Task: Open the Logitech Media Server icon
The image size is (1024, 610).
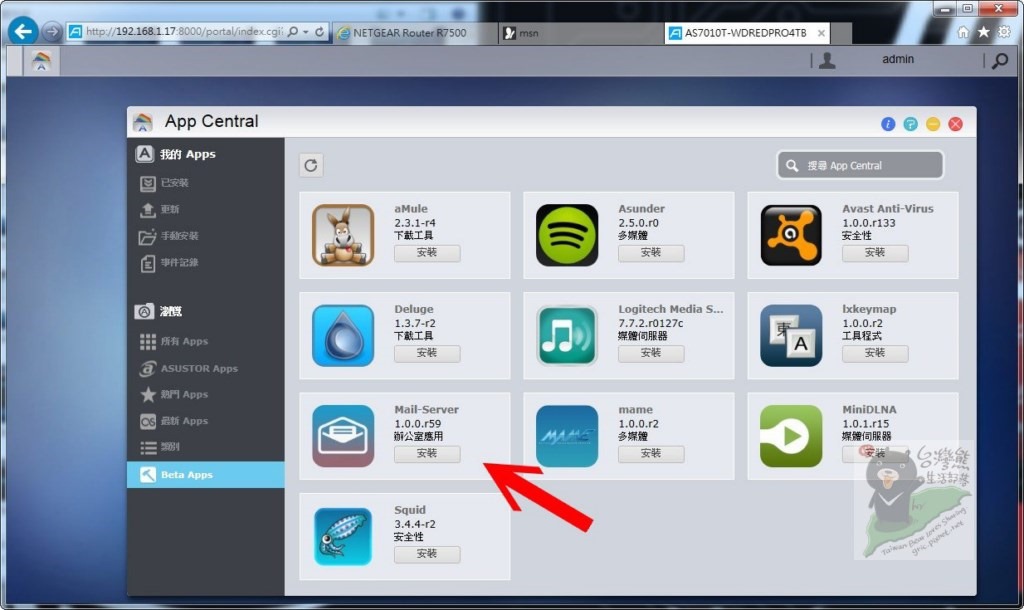Action: point(567,336)
